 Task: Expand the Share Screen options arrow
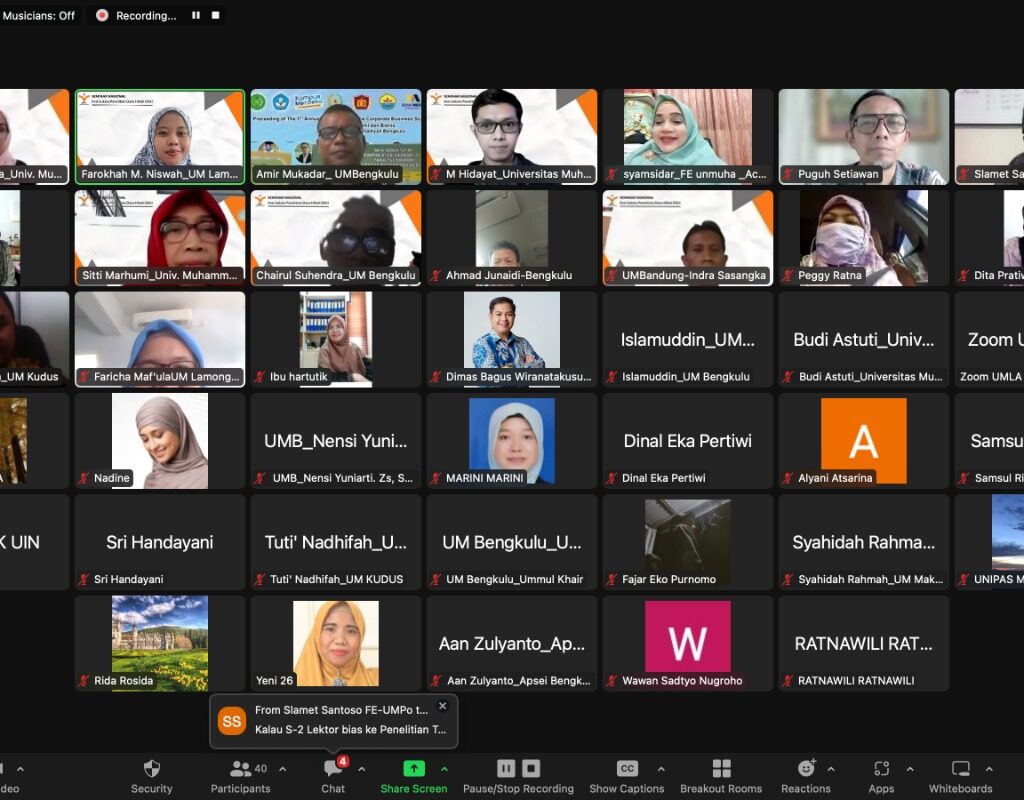(x=445, y=769)
